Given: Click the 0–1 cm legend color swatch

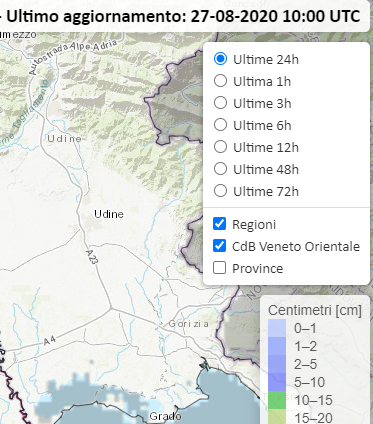Looking at the screenshot, I should [277, 328].
